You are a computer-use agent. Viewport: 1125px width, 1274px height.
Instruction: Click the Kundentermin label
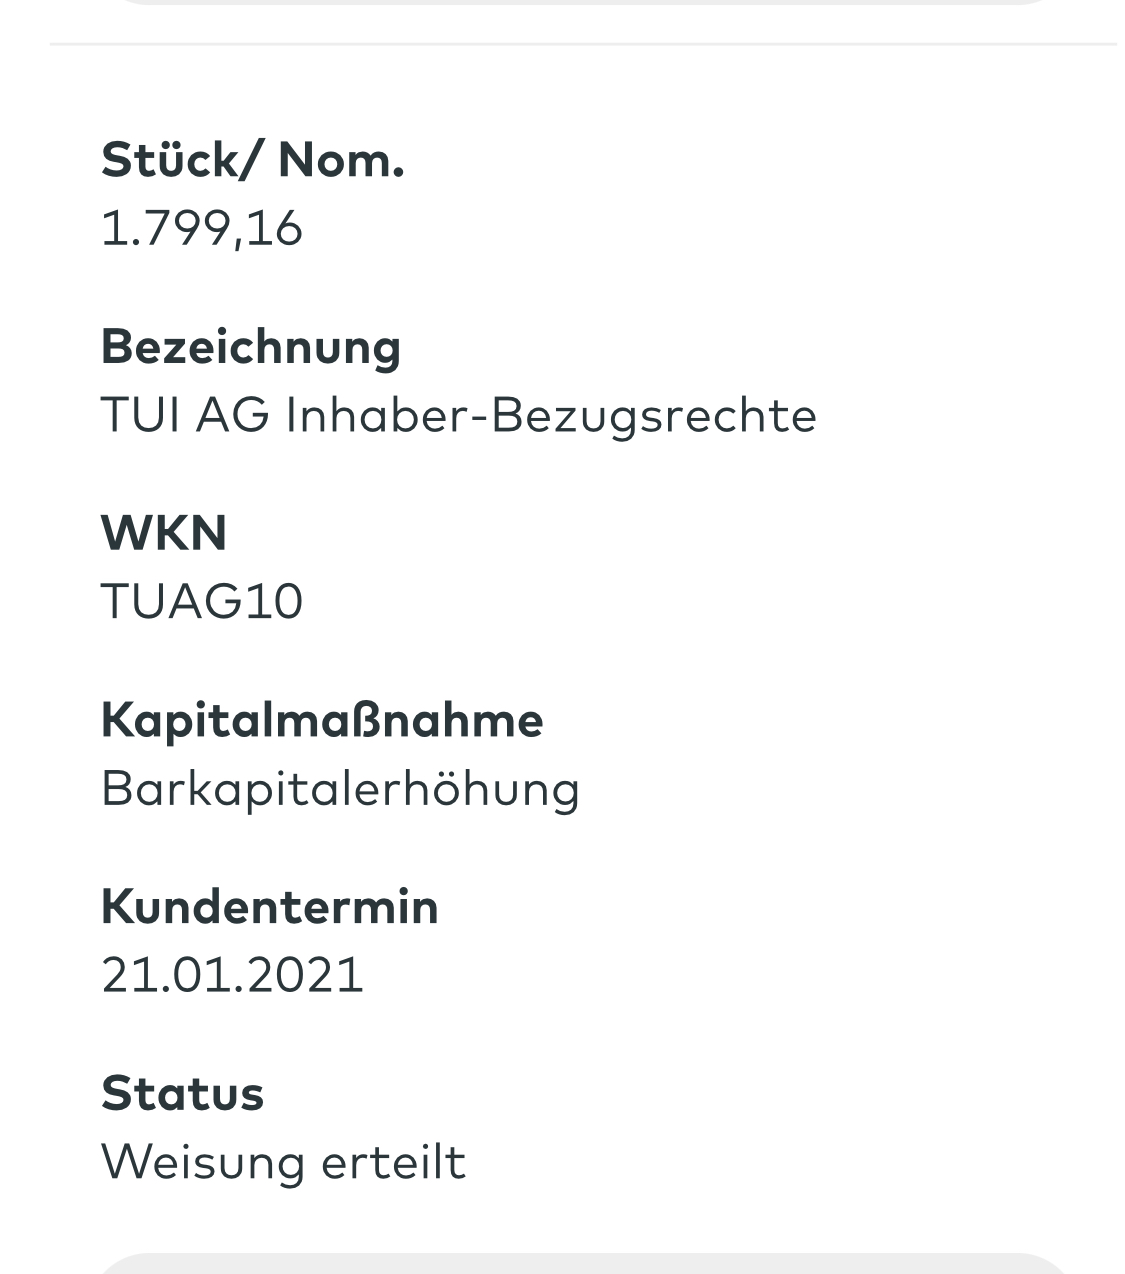pos(270,907)
